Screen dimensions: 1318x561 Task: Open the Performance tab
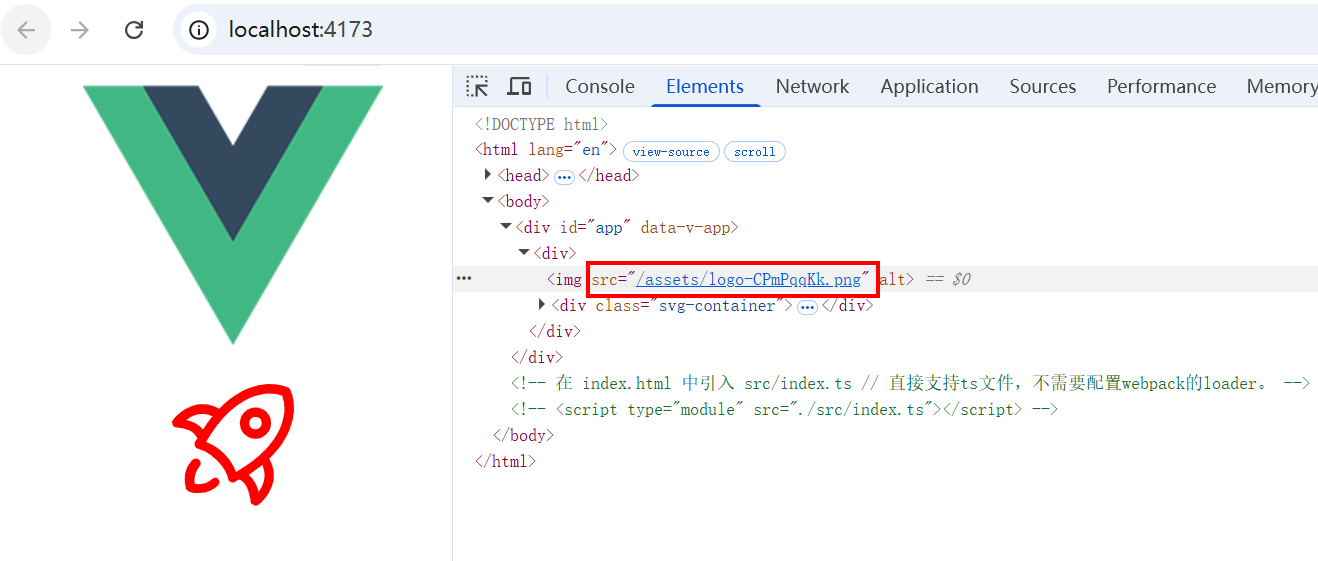tap(1161, 86)
